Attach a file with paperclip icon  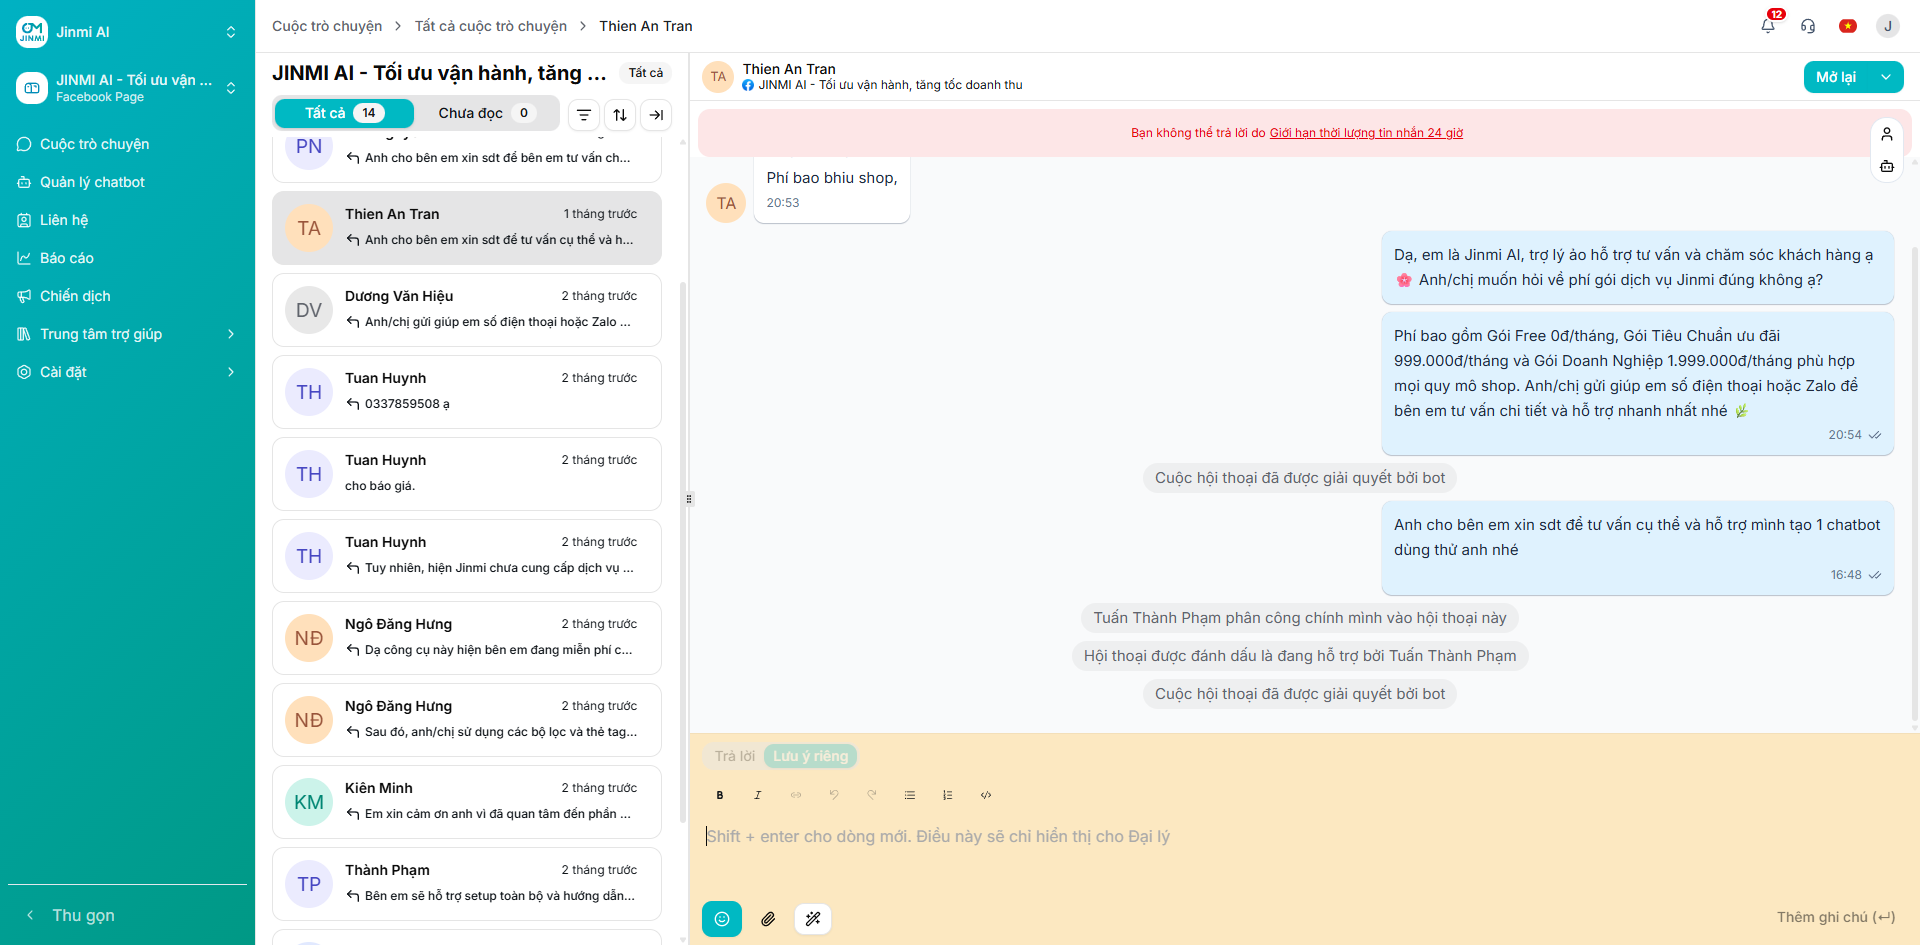coord(768,919)
